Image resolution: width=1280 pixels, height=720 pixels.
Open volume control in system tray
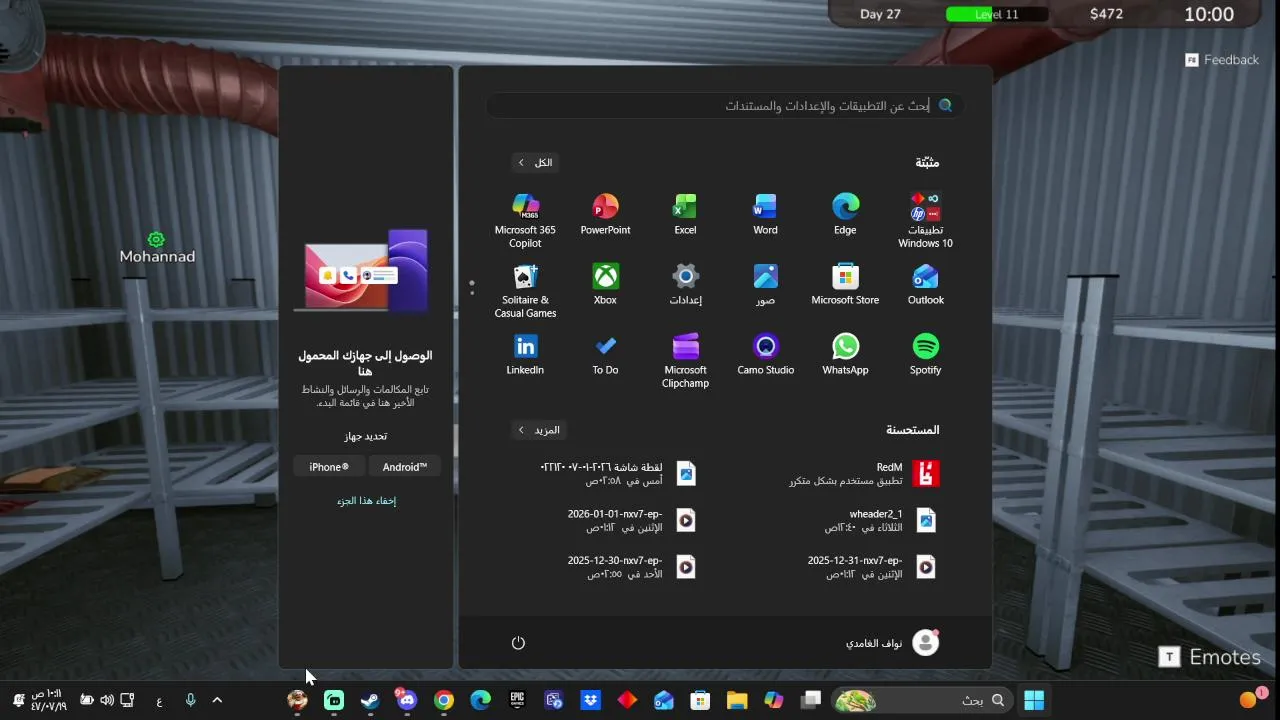point(107,700)
